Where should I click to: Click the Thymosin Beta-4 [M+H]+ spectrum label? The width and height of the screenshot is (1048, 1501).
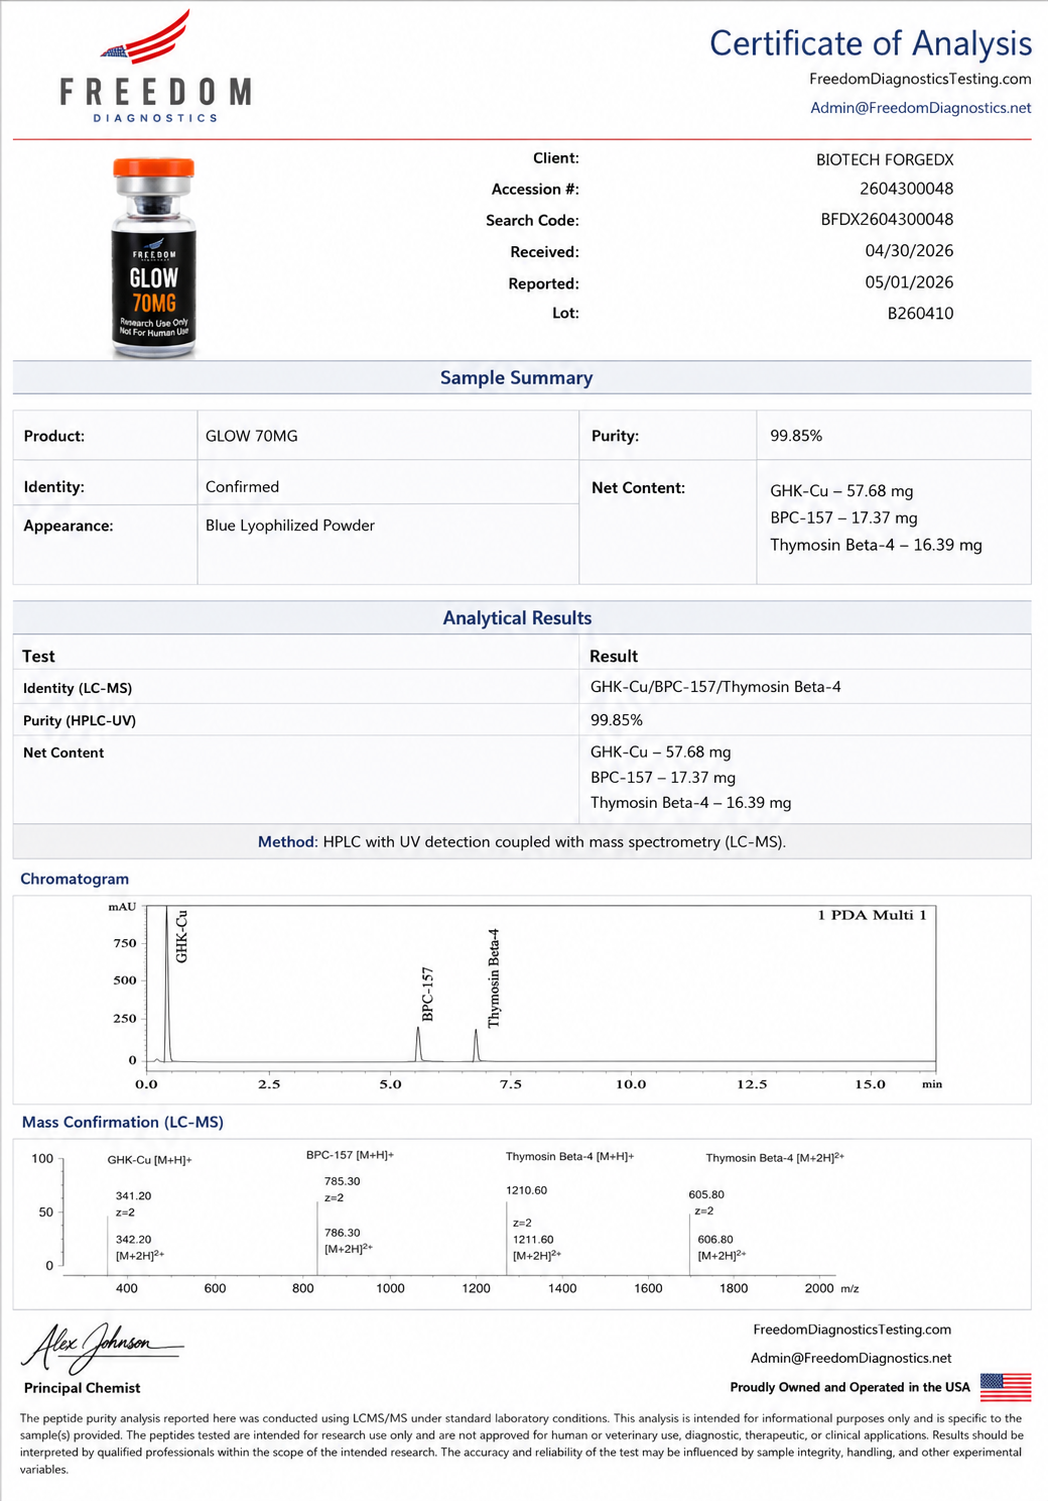point(570,1156)
